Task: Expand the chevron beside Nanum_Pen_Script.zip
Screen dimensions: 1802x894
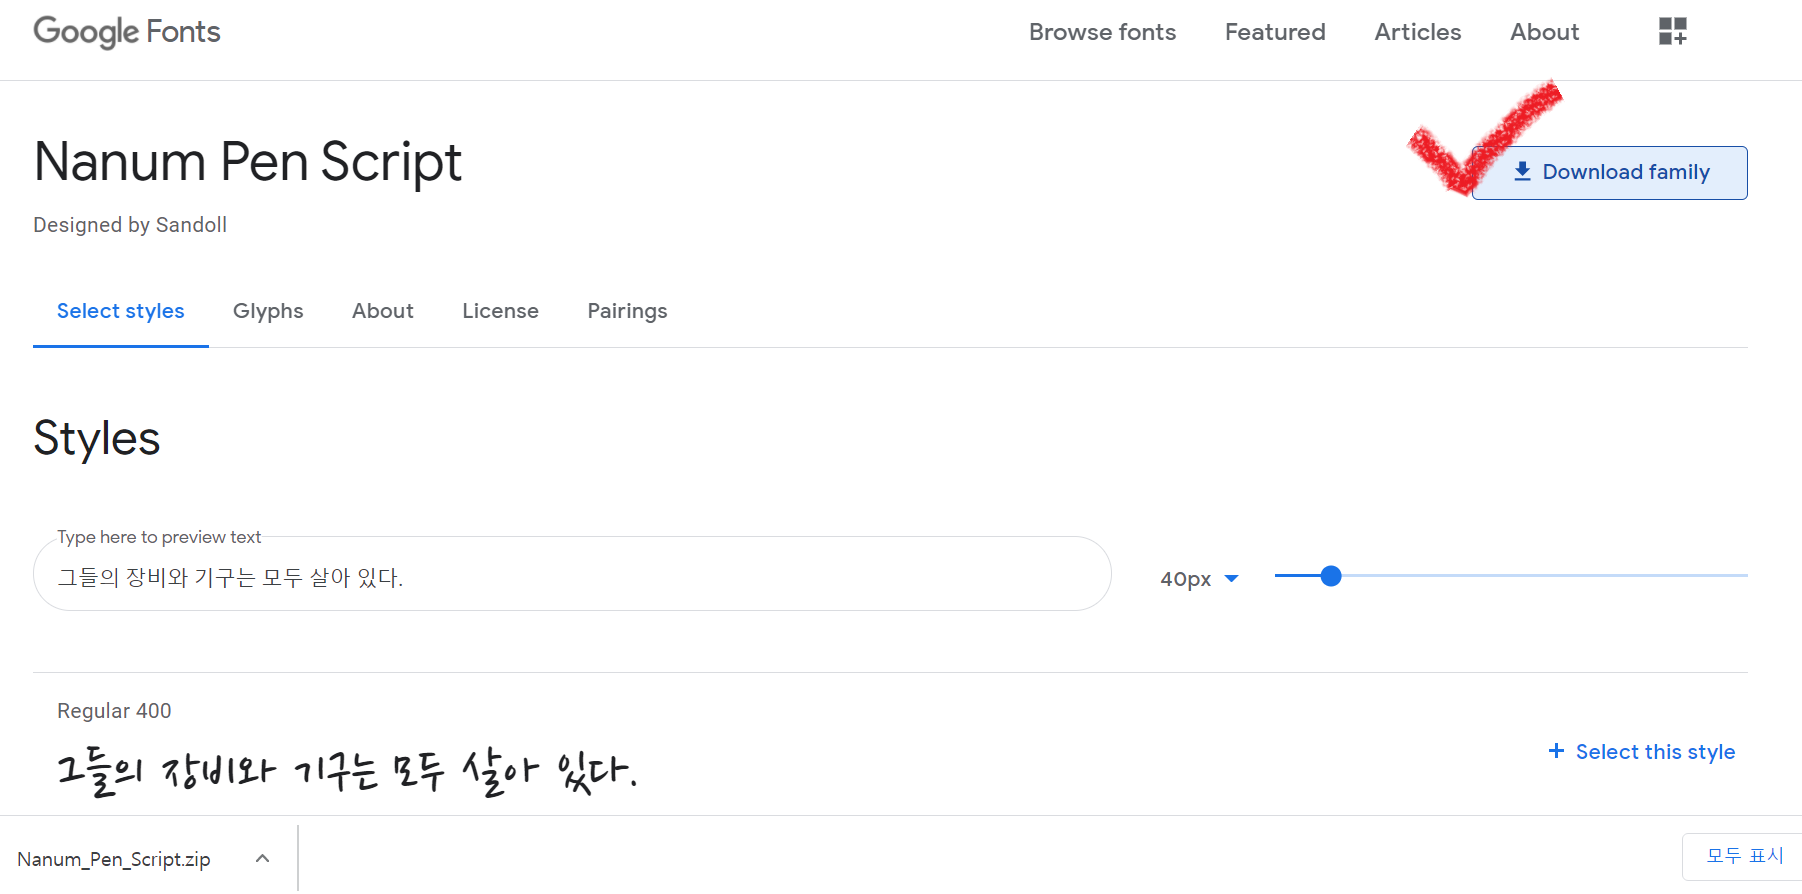Action: 262,859
